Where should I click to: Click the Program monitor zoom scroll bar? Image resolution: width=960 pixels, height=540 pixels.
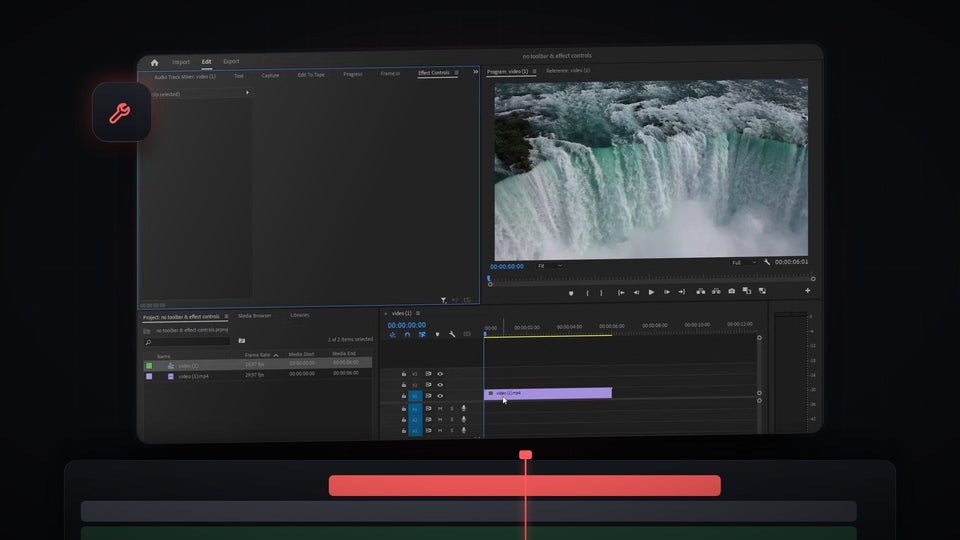point(651,282)
